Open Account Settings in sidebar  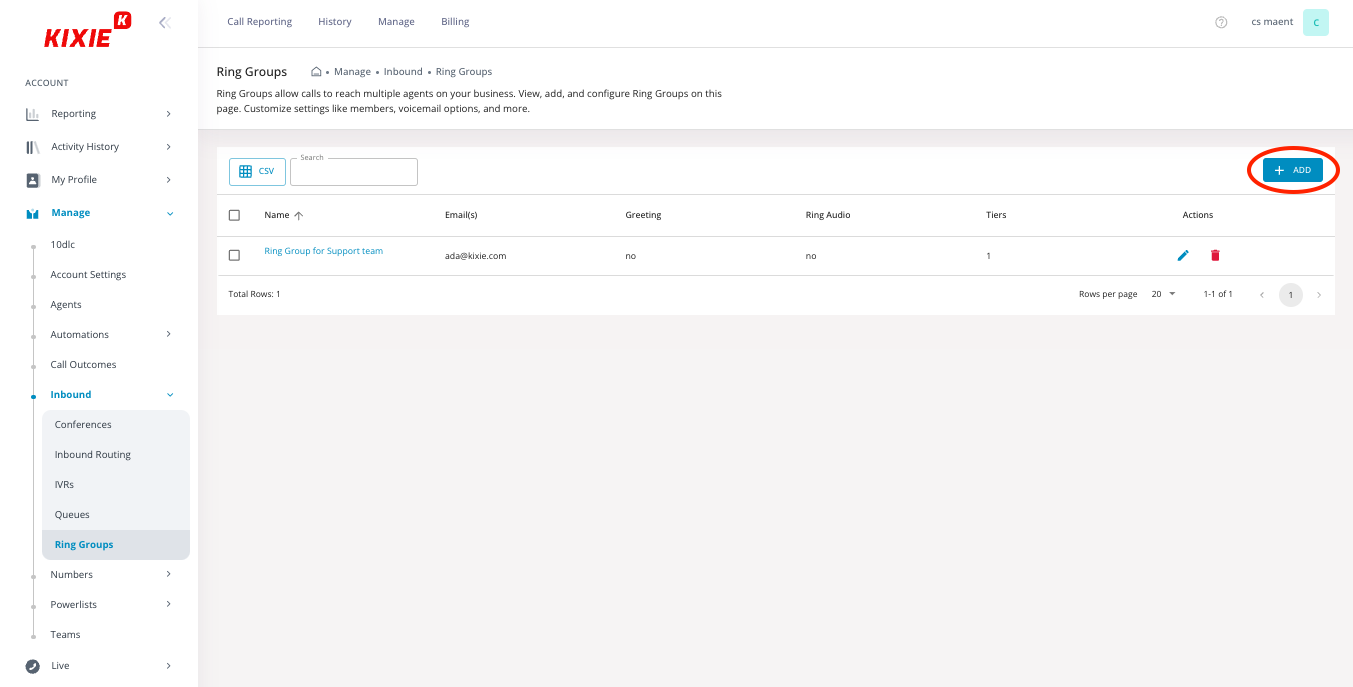[88, 275]
